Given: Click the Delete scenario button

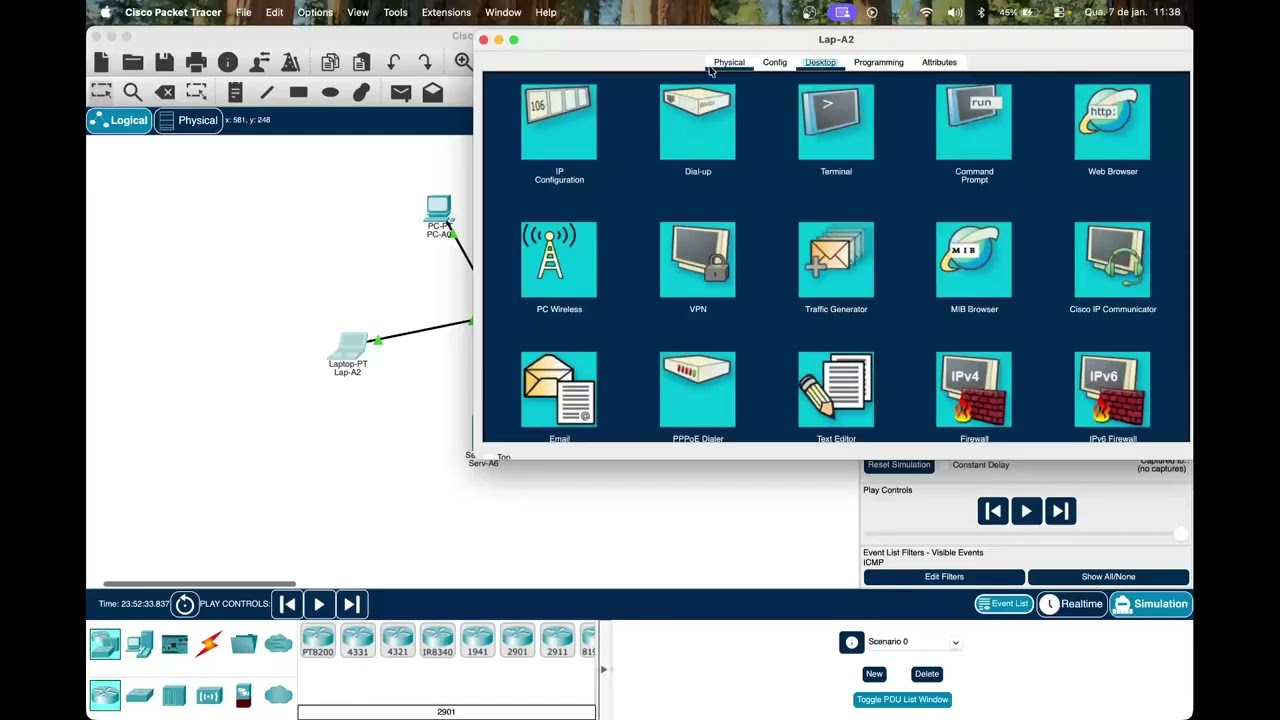Looking at the screenshot, I should (x=927, y=674).
